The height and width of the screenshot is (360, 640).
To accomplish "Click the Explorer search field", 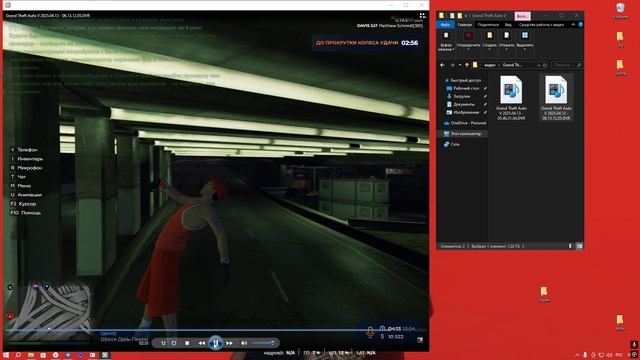I will click(567, 65).
